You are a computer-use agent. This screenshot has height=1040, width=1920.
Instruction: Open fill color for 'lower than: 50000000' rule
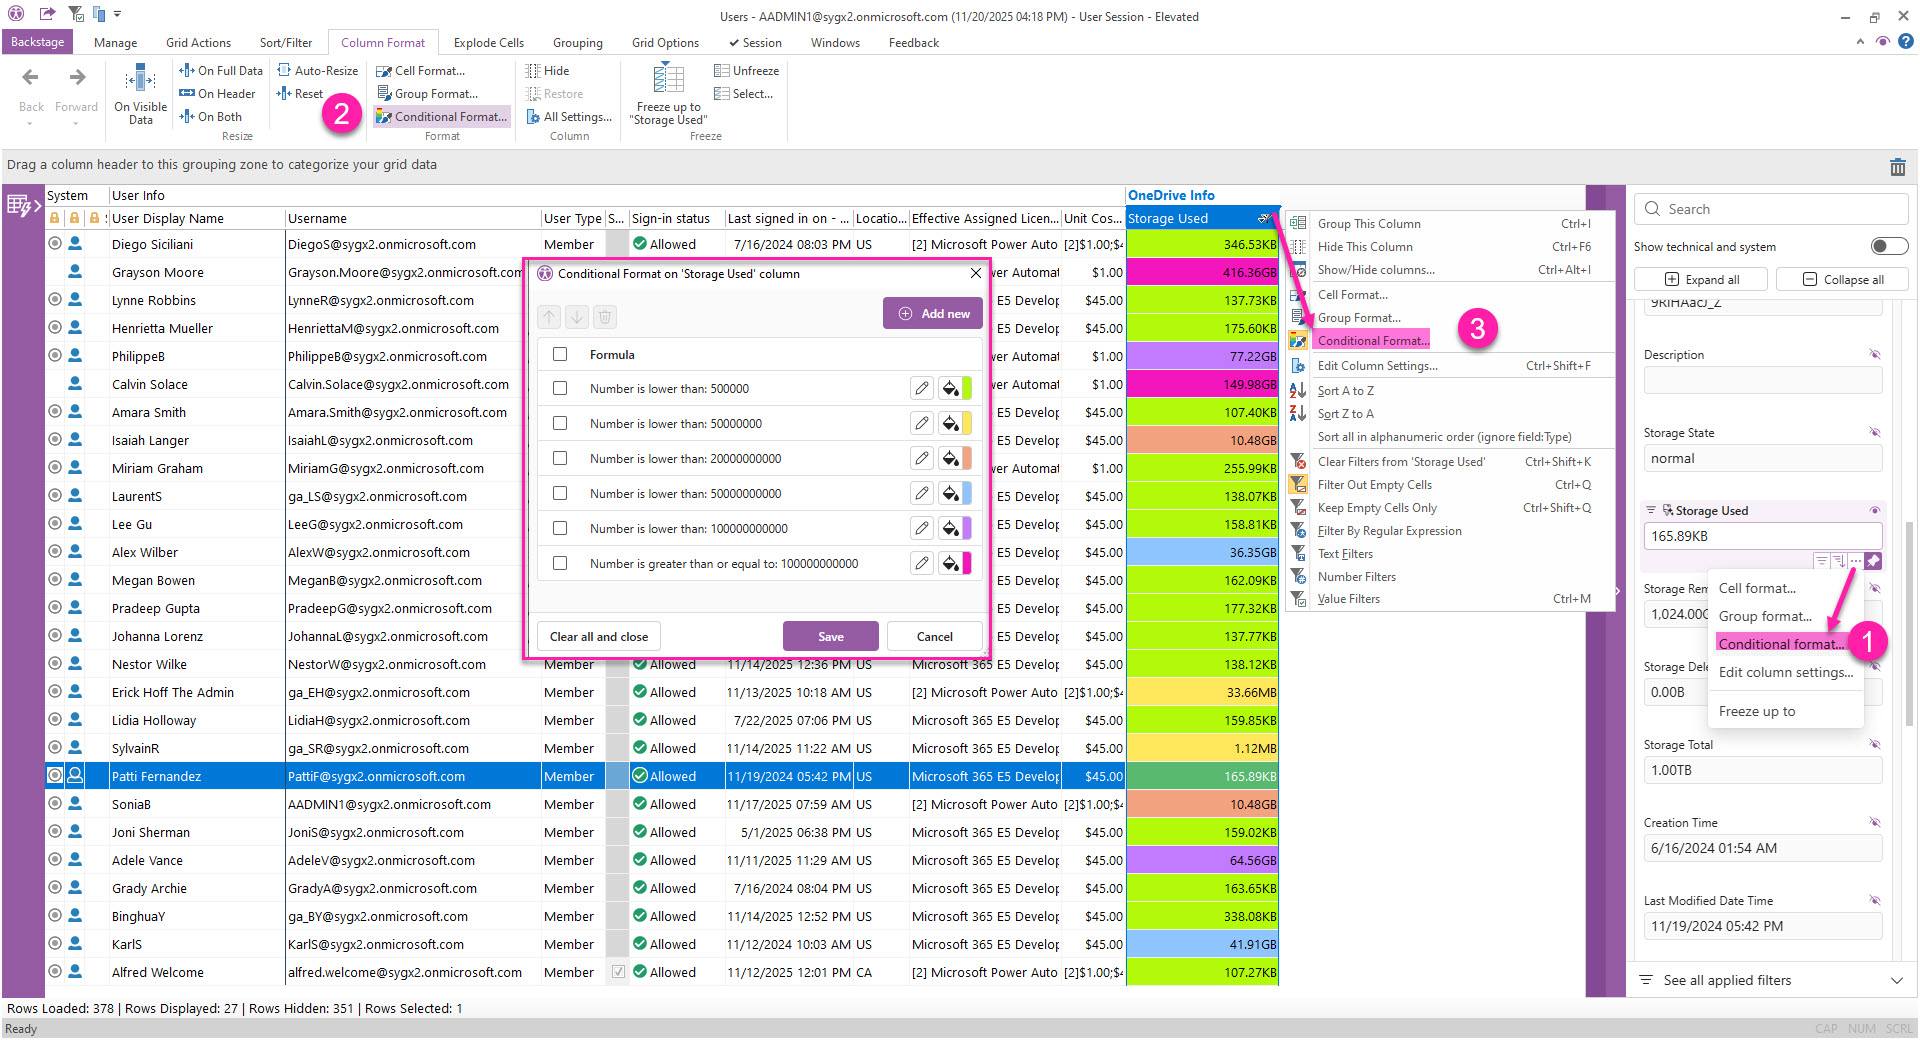pos(950,424)
